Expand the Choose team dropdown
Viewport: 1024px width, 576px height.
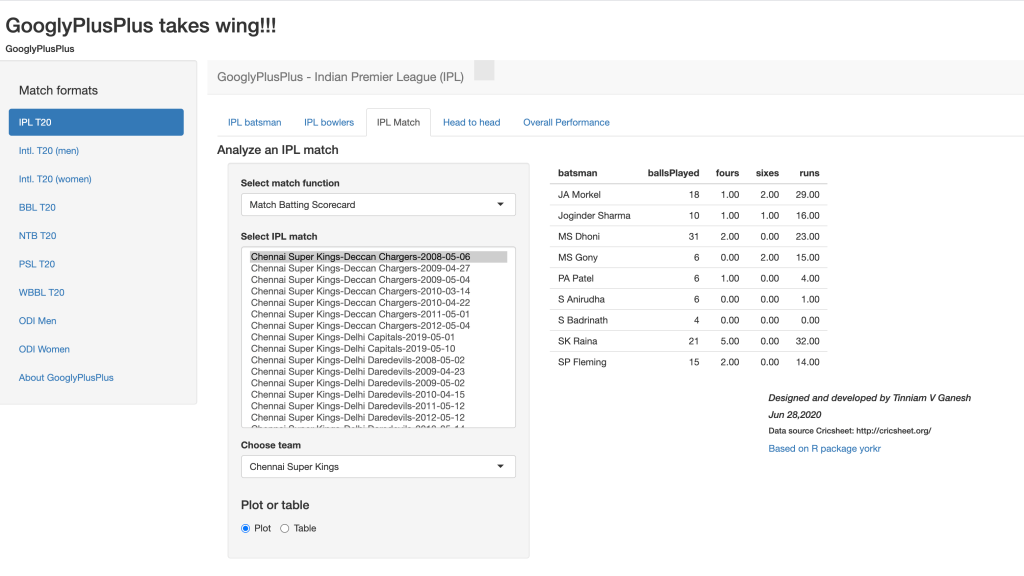(378, 467)
